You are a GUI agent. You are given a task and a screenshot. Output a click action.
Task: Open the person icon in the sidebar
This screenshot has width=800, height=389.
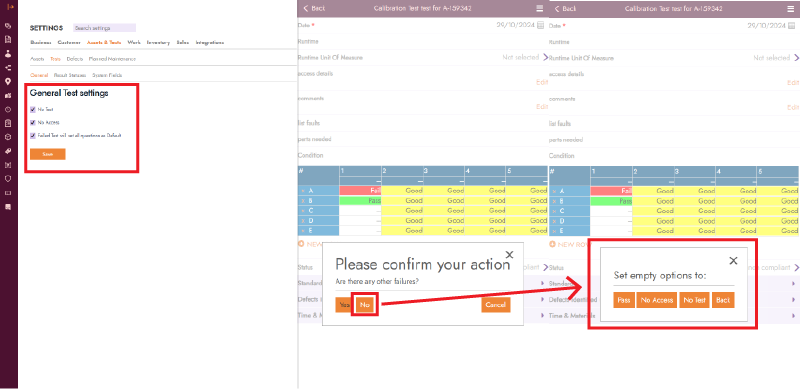coord(8,54)
